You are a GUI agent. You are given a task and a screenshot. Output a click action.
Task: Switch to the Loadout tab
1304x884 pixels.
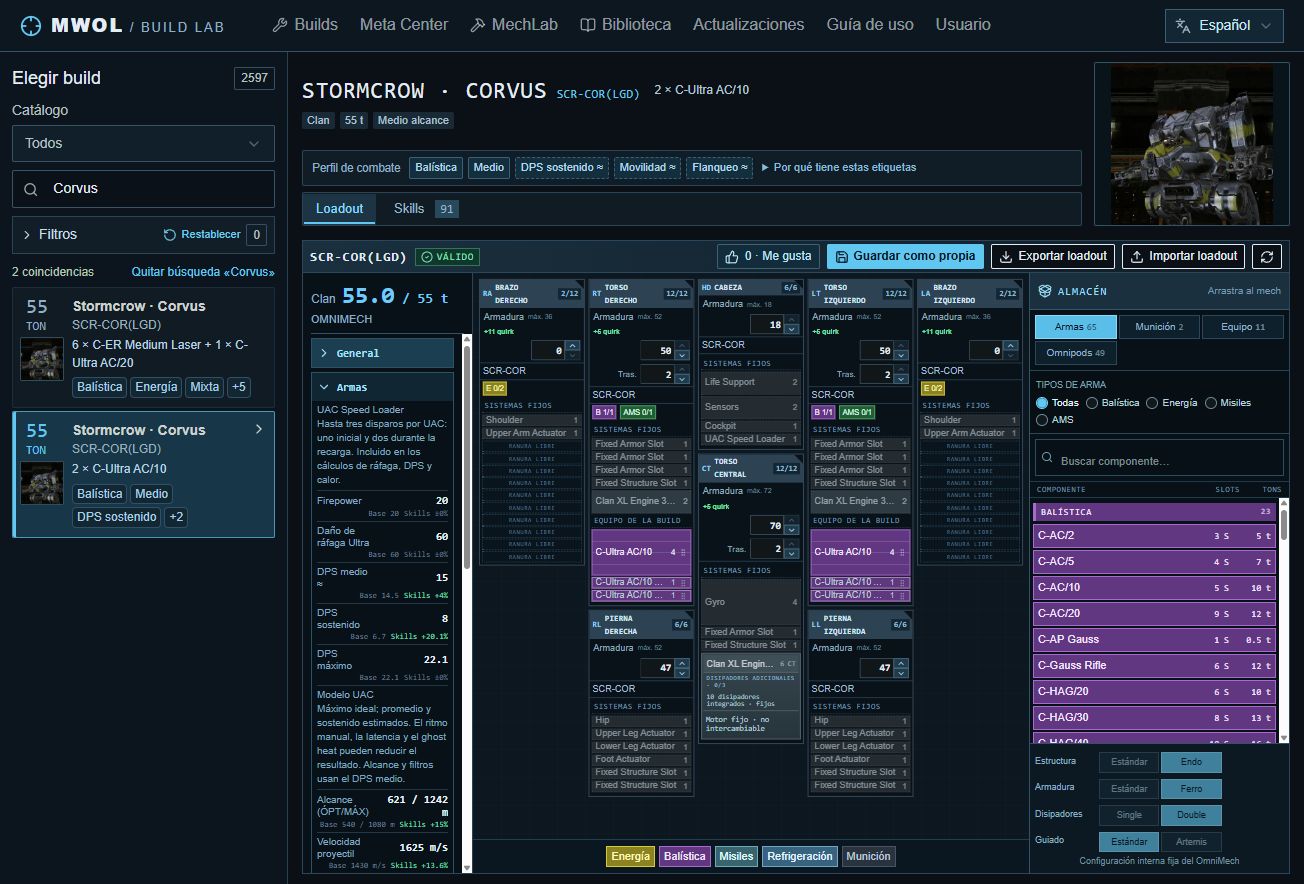[340, 209]
